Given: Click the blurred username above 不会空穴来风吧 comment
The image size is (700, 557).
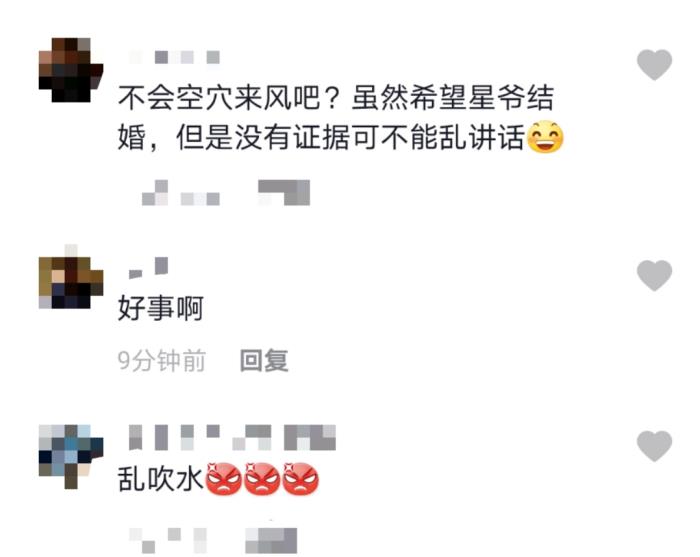Looking at the screenshot, I should pyautogui.click(x=174, y=58).
